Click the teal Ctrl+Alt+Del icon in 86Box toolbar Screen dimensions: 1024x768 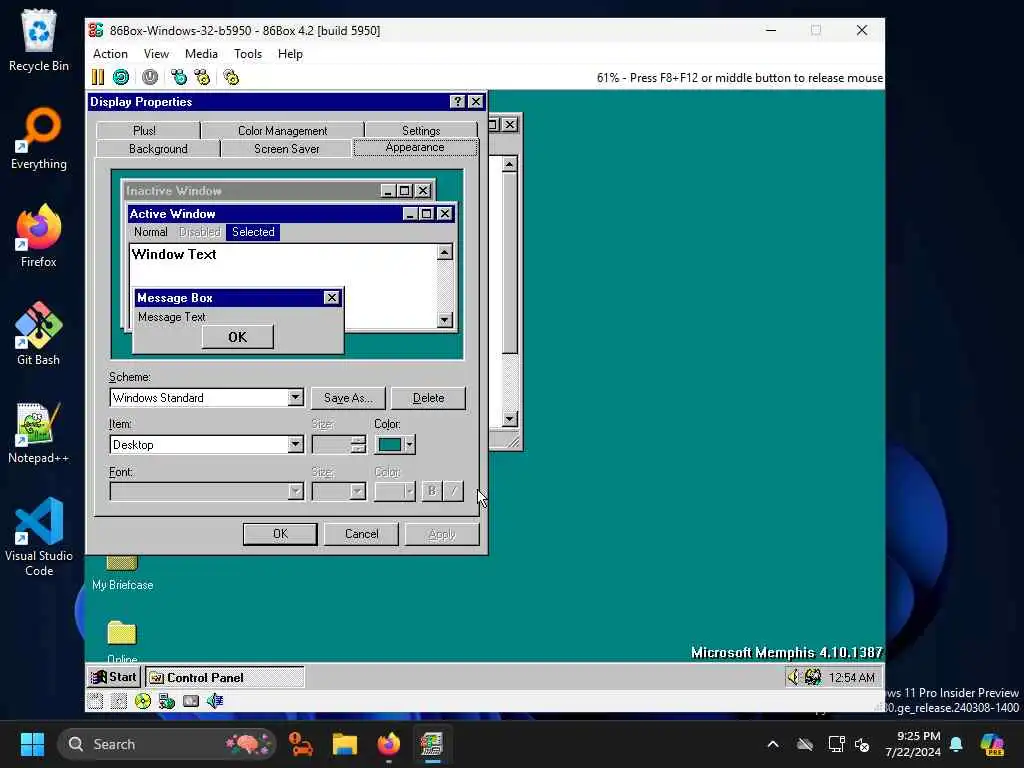178,77
